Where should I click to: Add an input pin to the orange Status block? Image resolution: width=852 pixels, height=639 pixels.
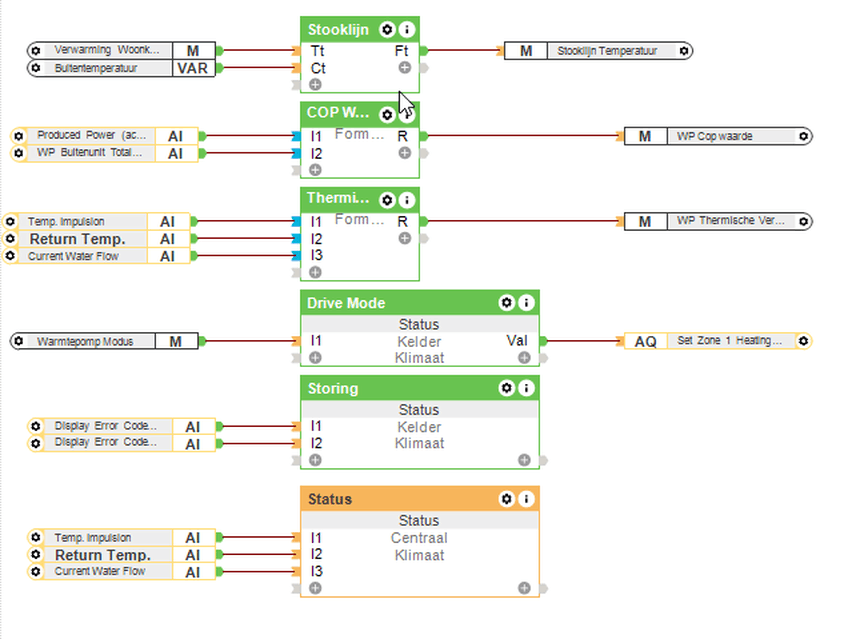[315, 588]
